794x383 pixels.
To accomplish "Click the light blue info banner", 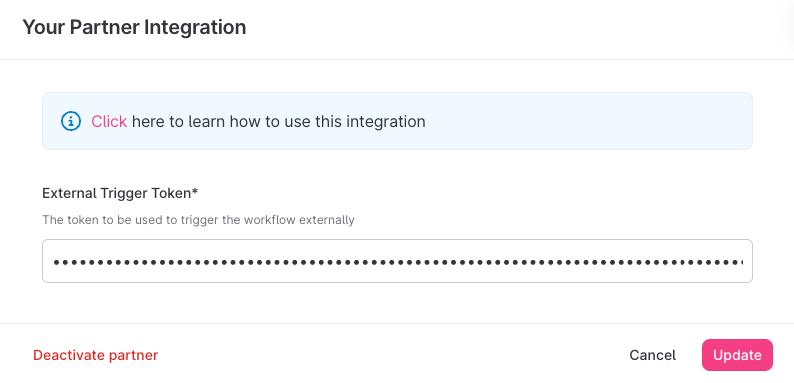I will pyautogui.click(x=398, y=121).
